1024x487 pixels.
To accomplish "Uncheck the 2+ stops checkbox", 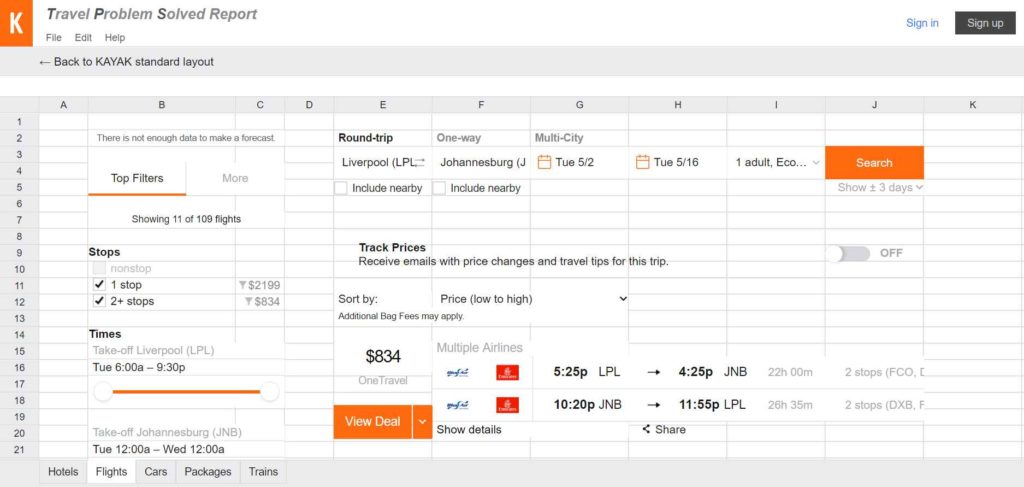I will point(99,301).
